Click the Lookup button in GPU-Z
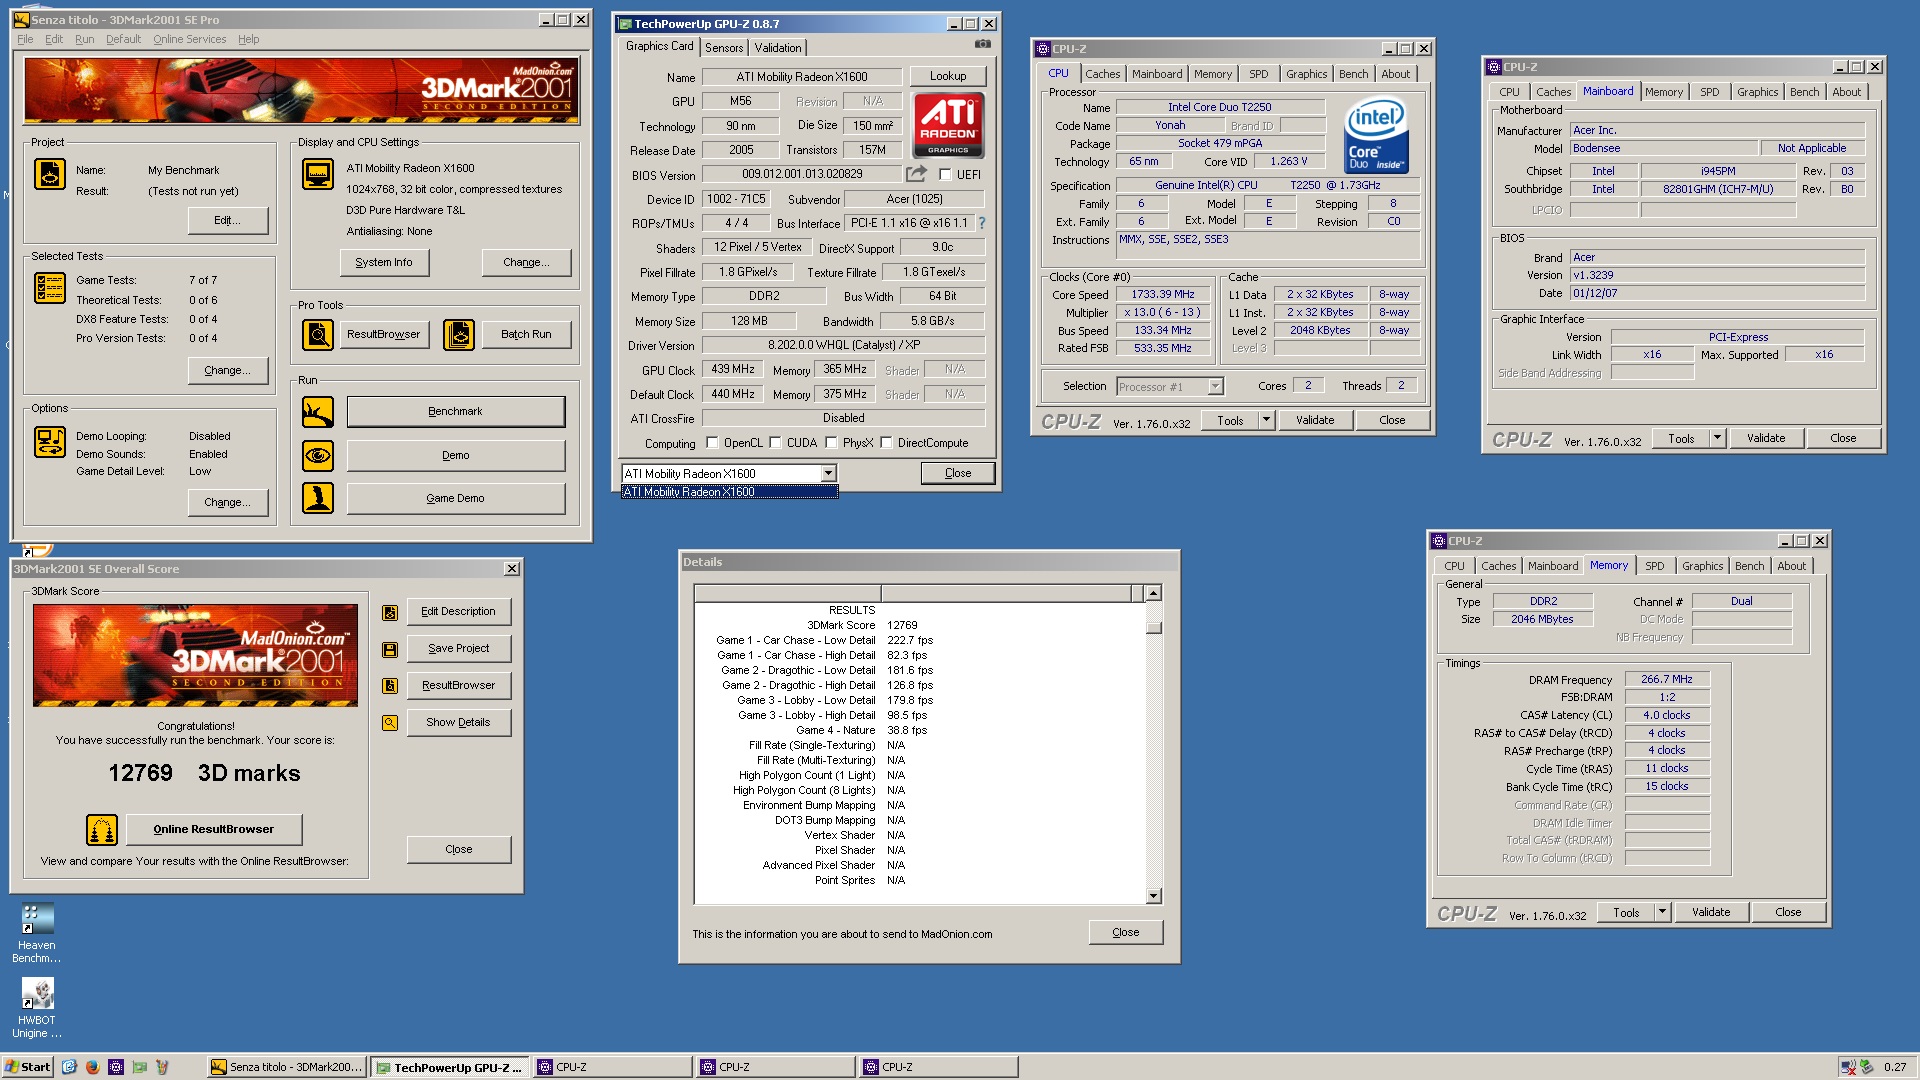Screen dimensions: 1920x1080 pyautogui.click(x=948, y=76)
